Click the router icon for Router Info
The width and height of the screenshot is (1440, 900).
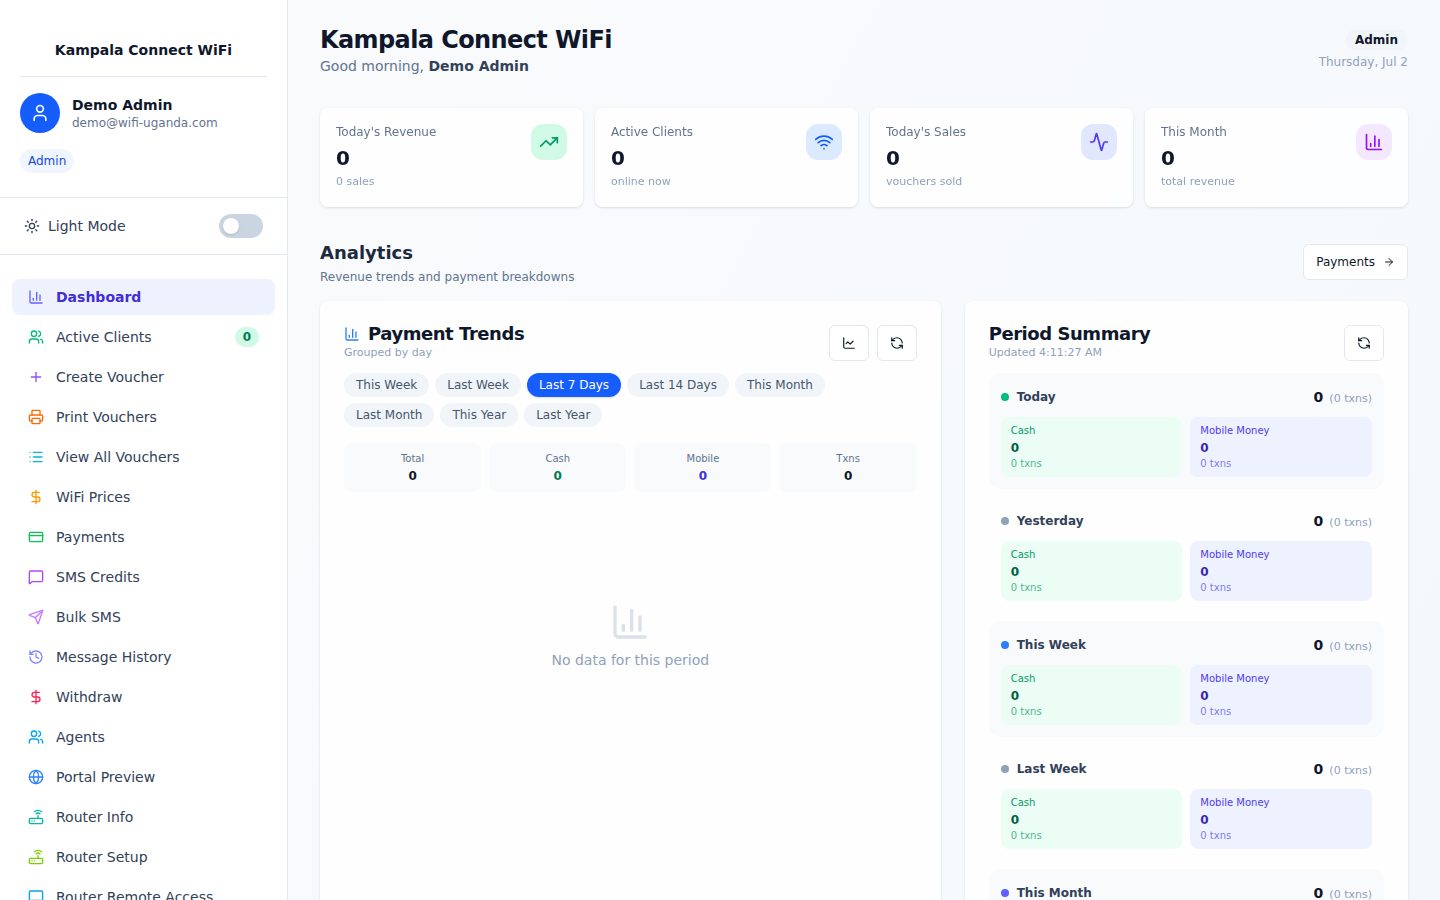pyautogui.click(x=36, y=817)
